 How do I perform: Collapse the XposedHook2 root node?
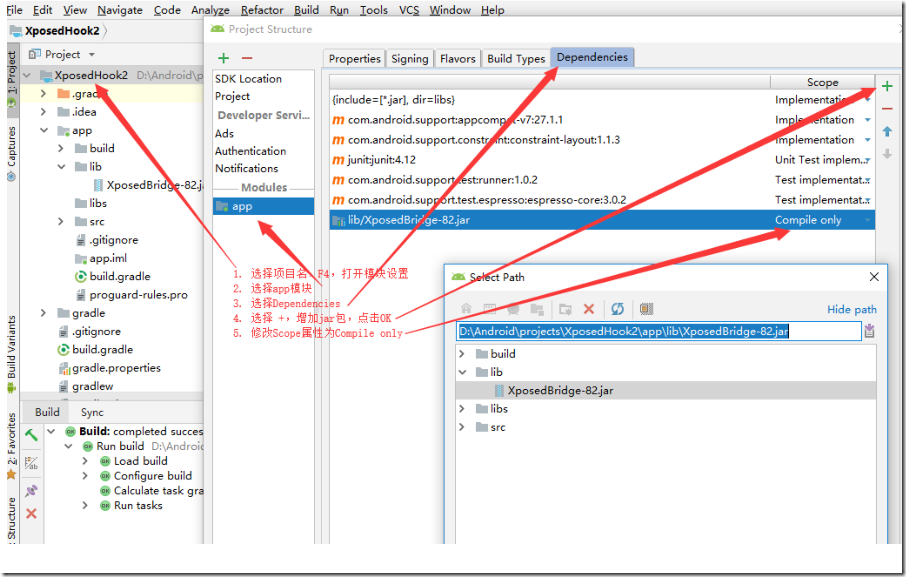(x=27, y=75)
